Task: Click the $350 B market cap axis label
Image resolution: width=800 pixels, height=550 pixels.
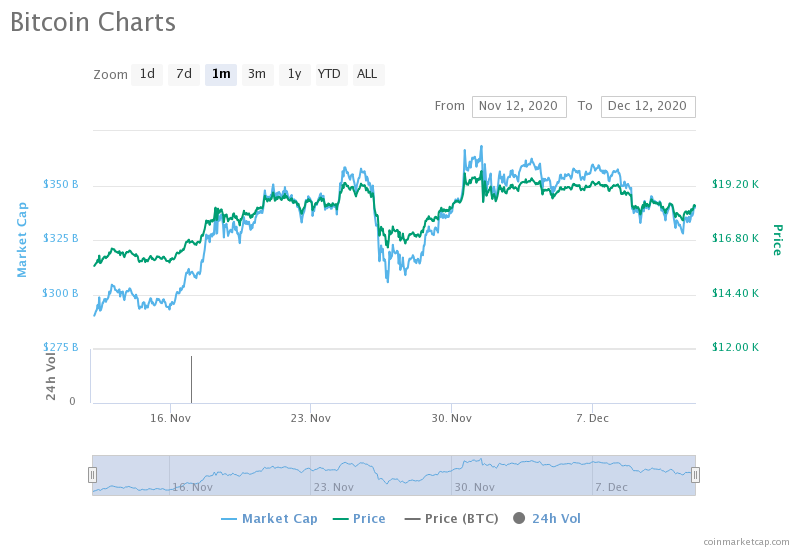Action: (60, 184)
